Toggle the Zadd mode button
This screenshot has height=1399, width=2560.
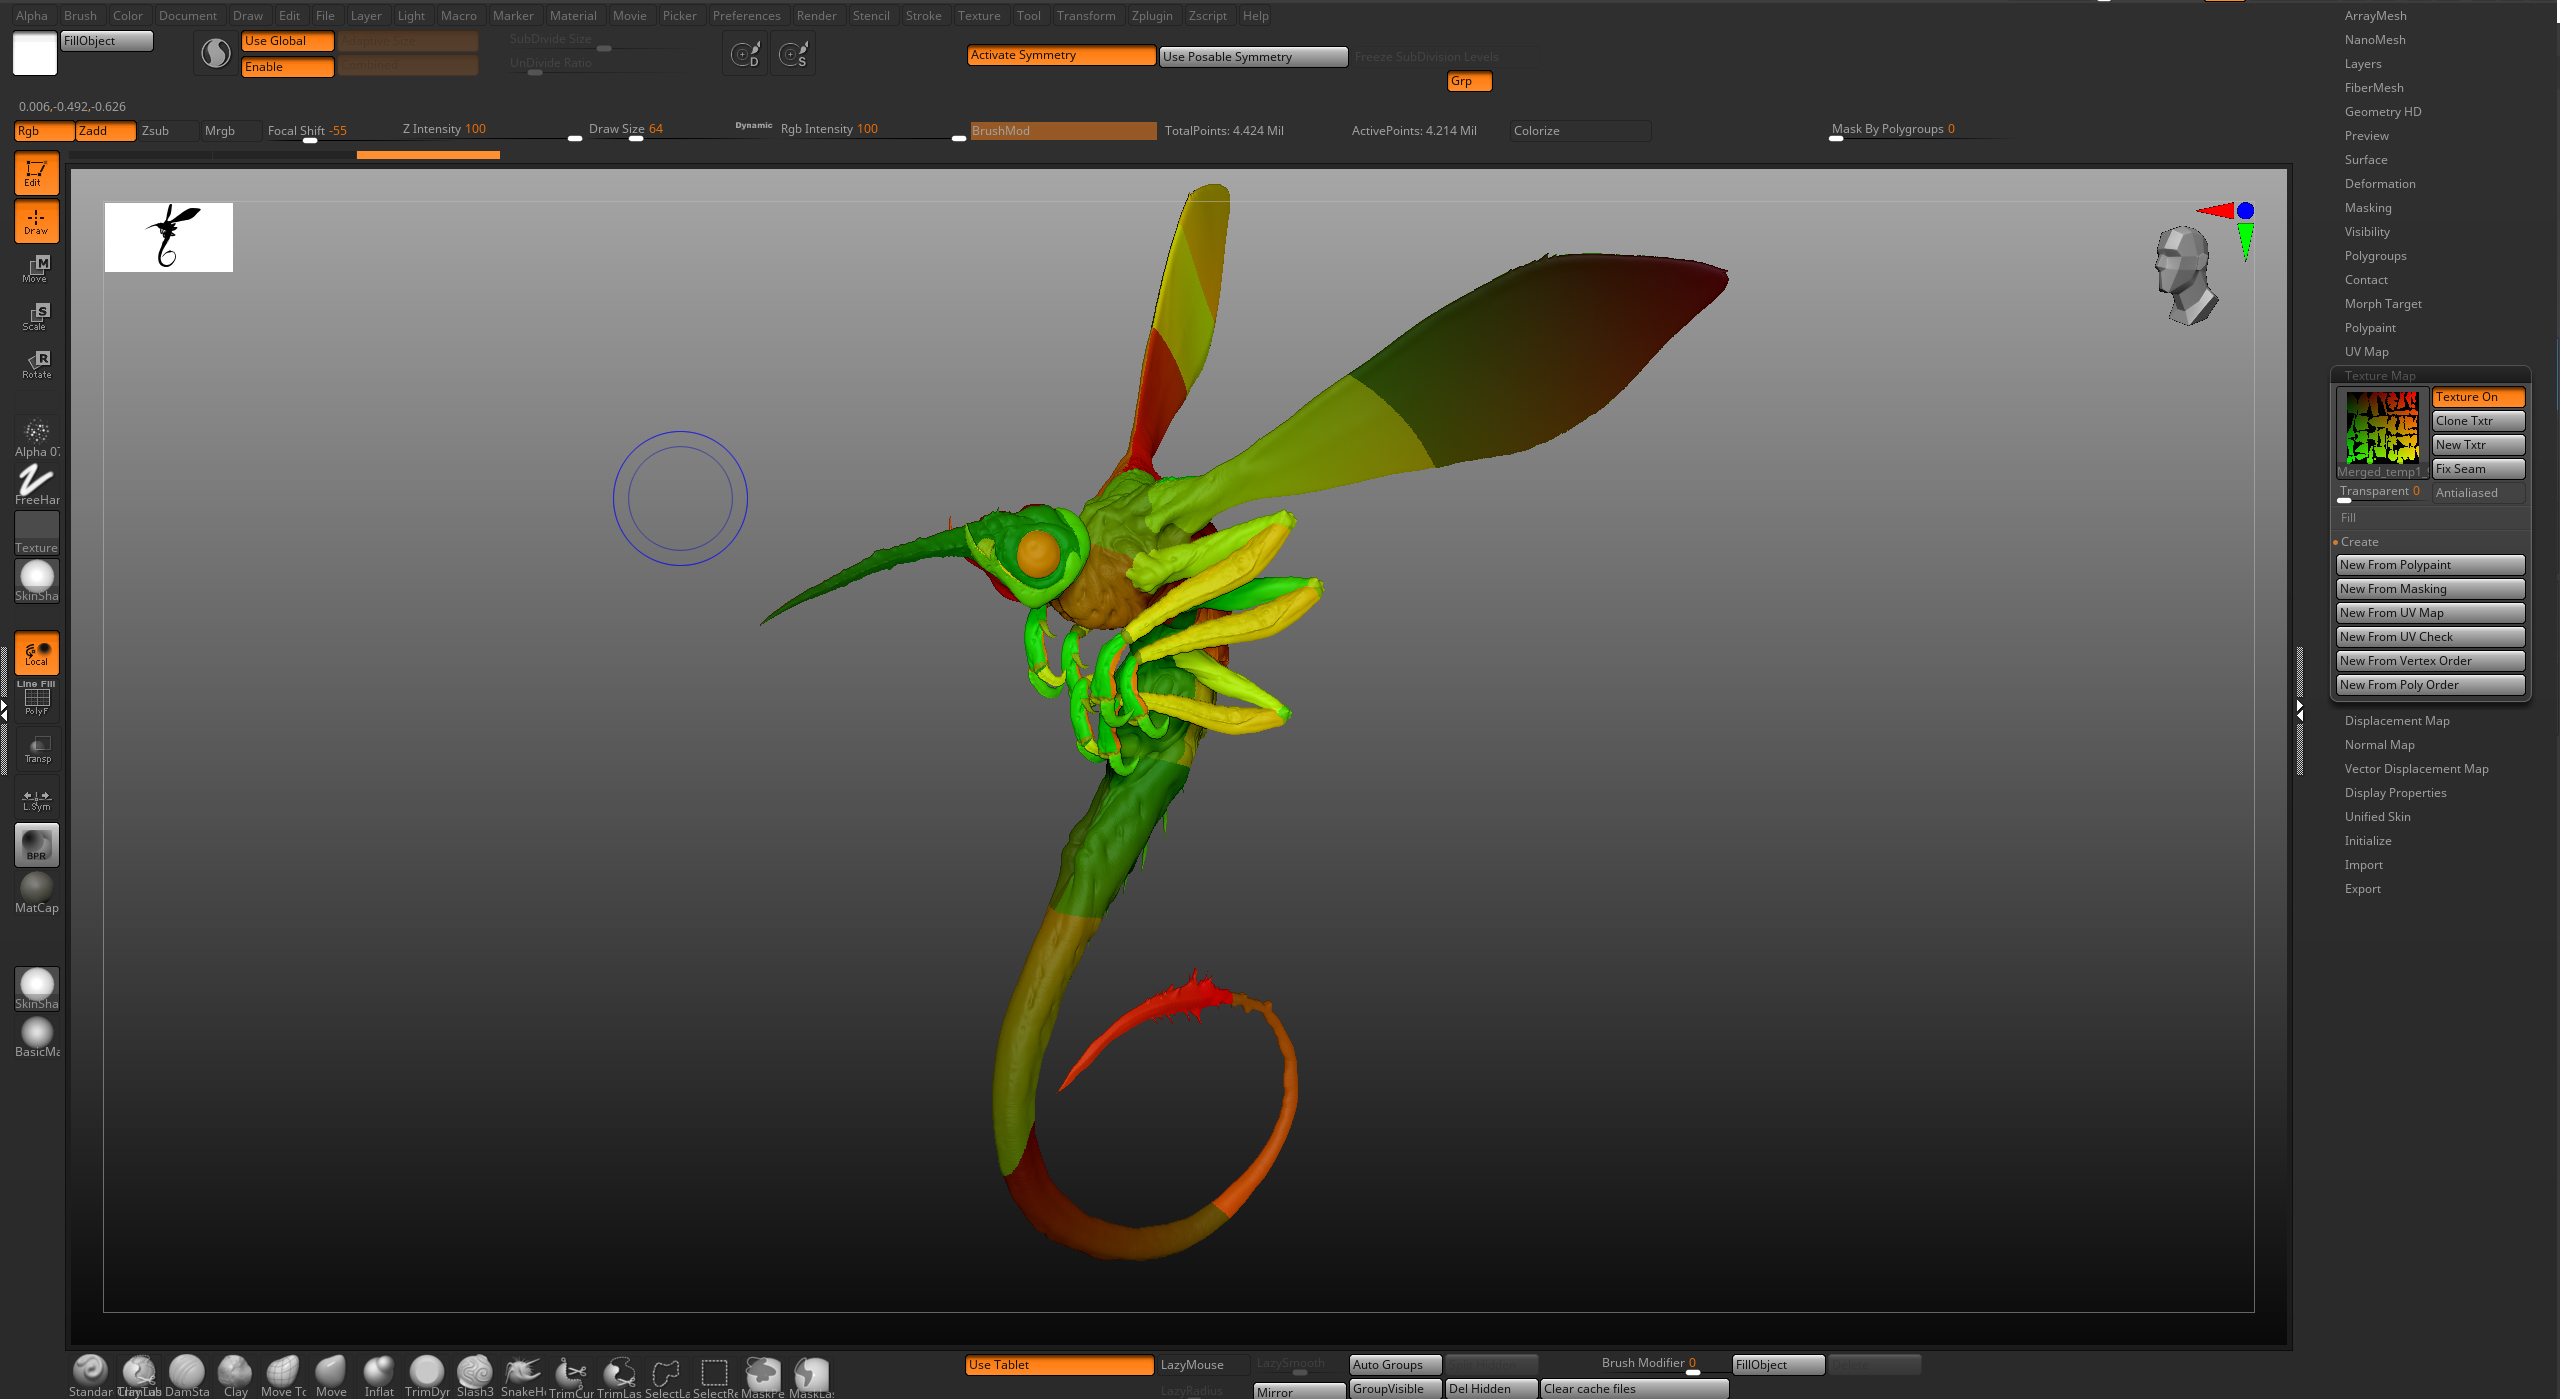pyautogui.click(x=104, y=131)
